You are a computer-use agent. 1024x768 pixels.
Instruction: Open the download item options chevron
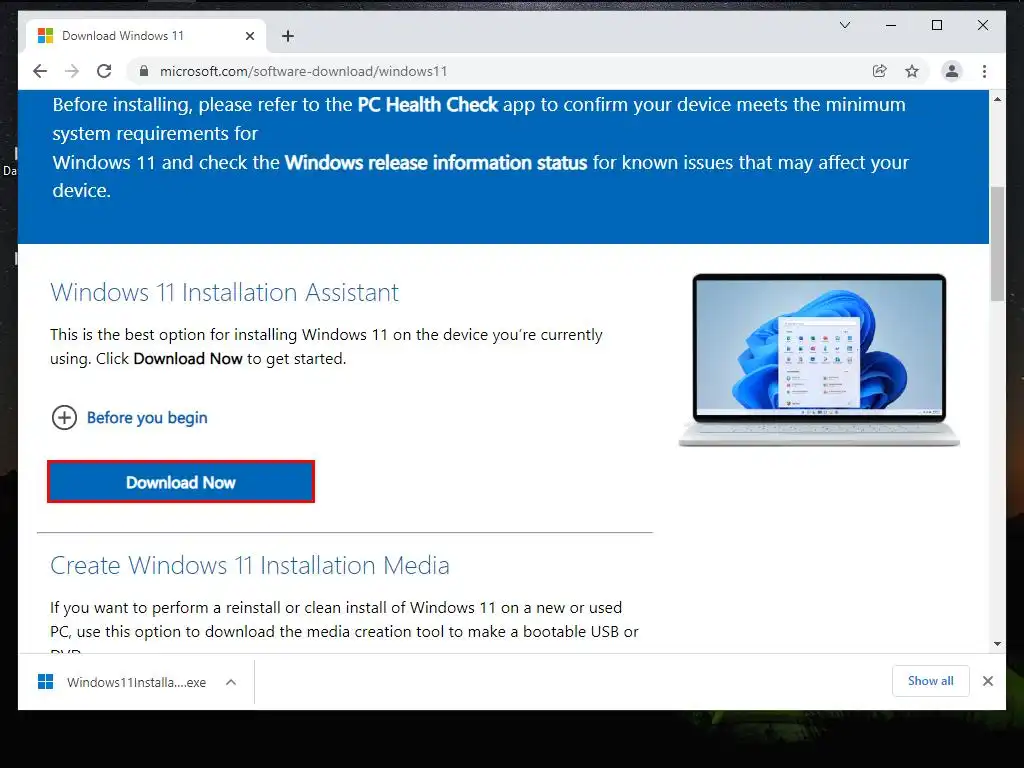coord(231,682)
